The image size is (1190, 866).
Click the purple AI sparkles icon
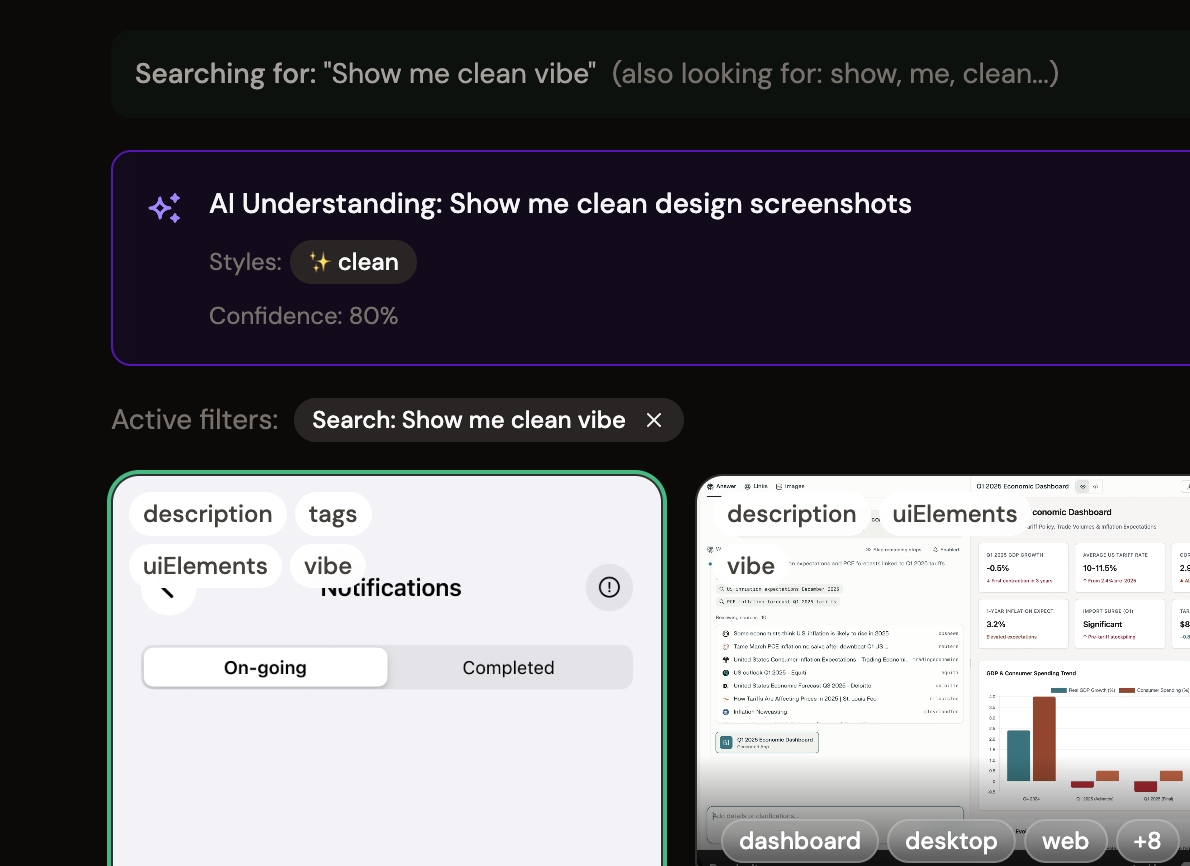pyautogui.click(x=164, y=207)
